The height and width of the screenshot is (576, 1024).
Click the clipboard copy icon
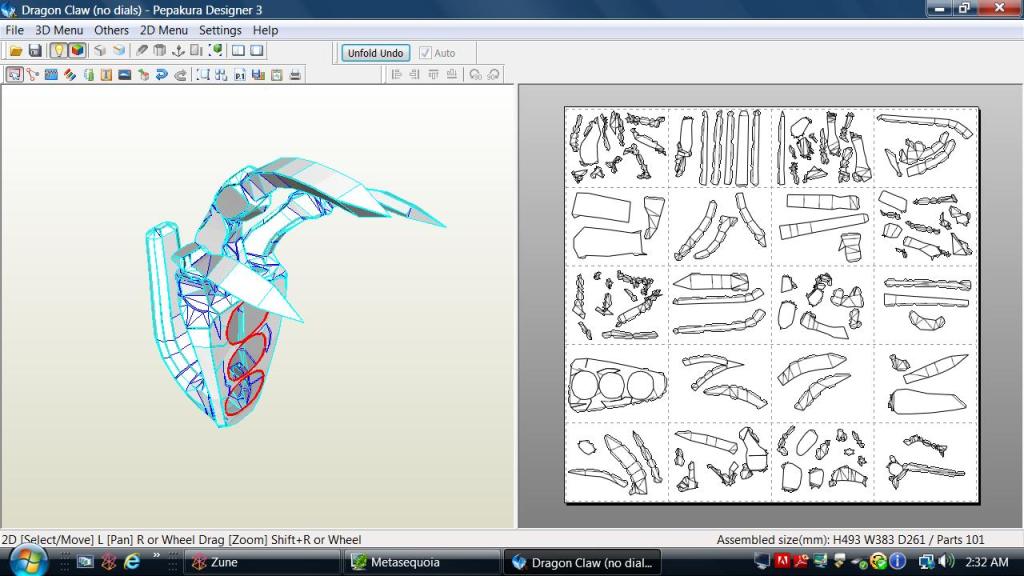(x=277, y=74)
